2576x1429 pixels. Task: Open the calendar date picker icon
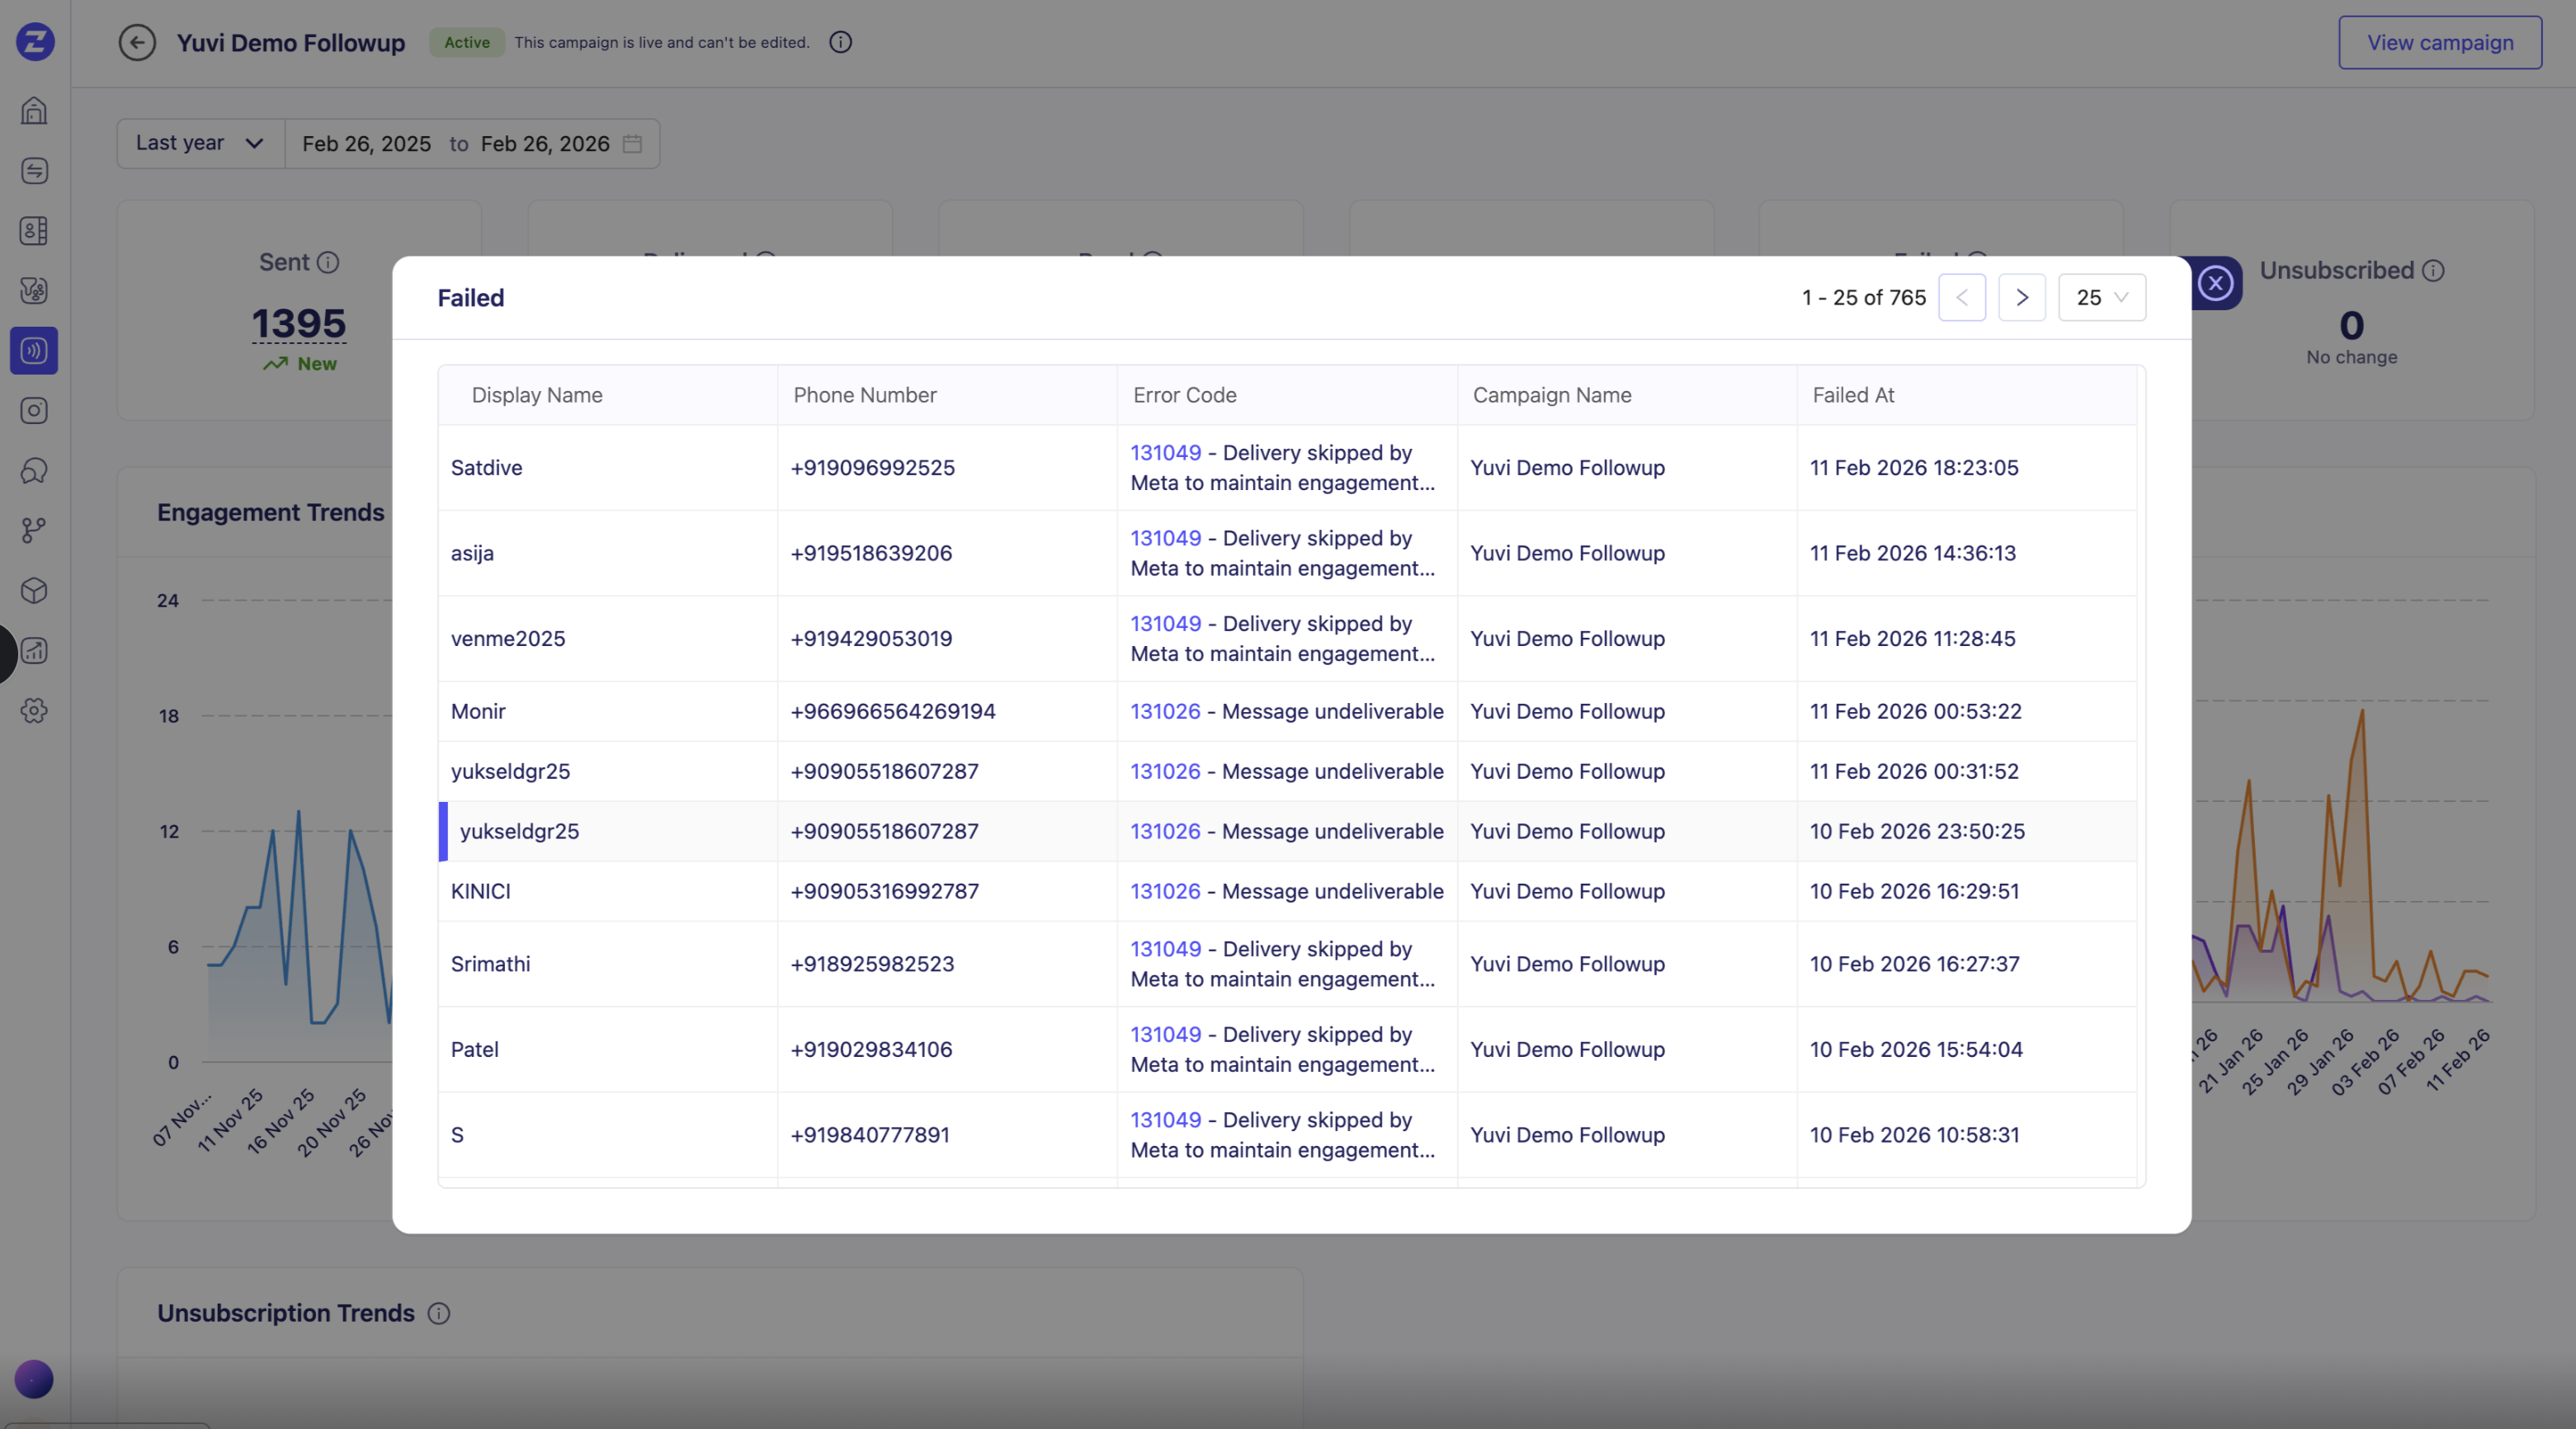click(x=632, y=144)
